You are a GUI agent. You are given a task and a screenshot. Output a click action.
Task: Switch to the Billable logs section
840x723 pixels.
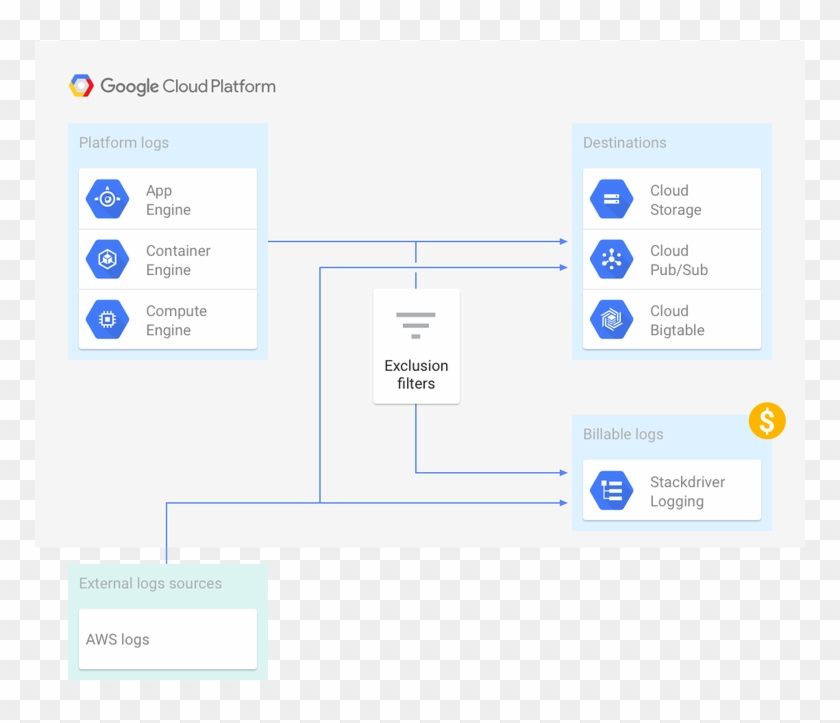(x=622, y=434)
